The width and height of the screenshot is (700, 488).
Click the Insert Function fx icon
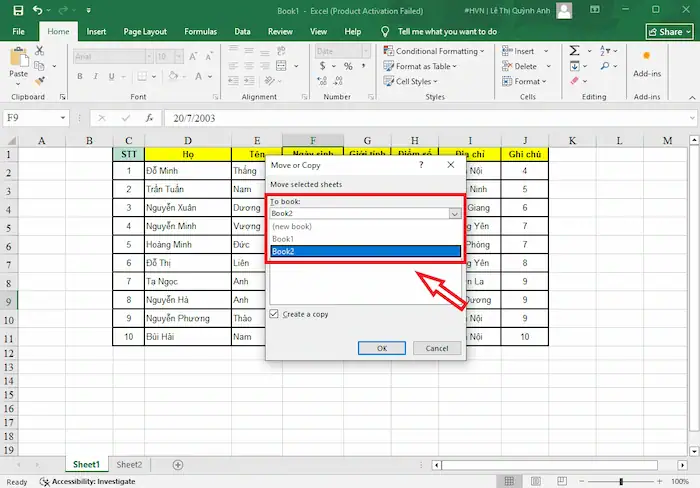coord(142,116)
